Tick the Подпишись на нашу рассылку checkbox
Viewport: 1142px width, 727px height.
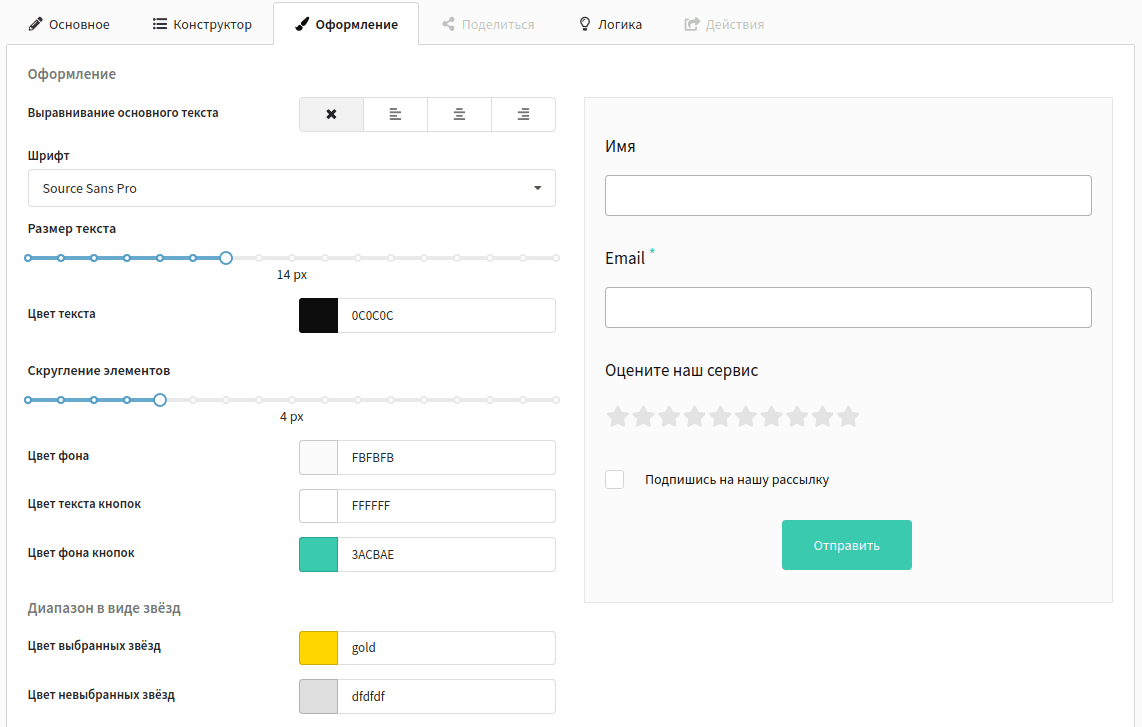tap(615, 479)
